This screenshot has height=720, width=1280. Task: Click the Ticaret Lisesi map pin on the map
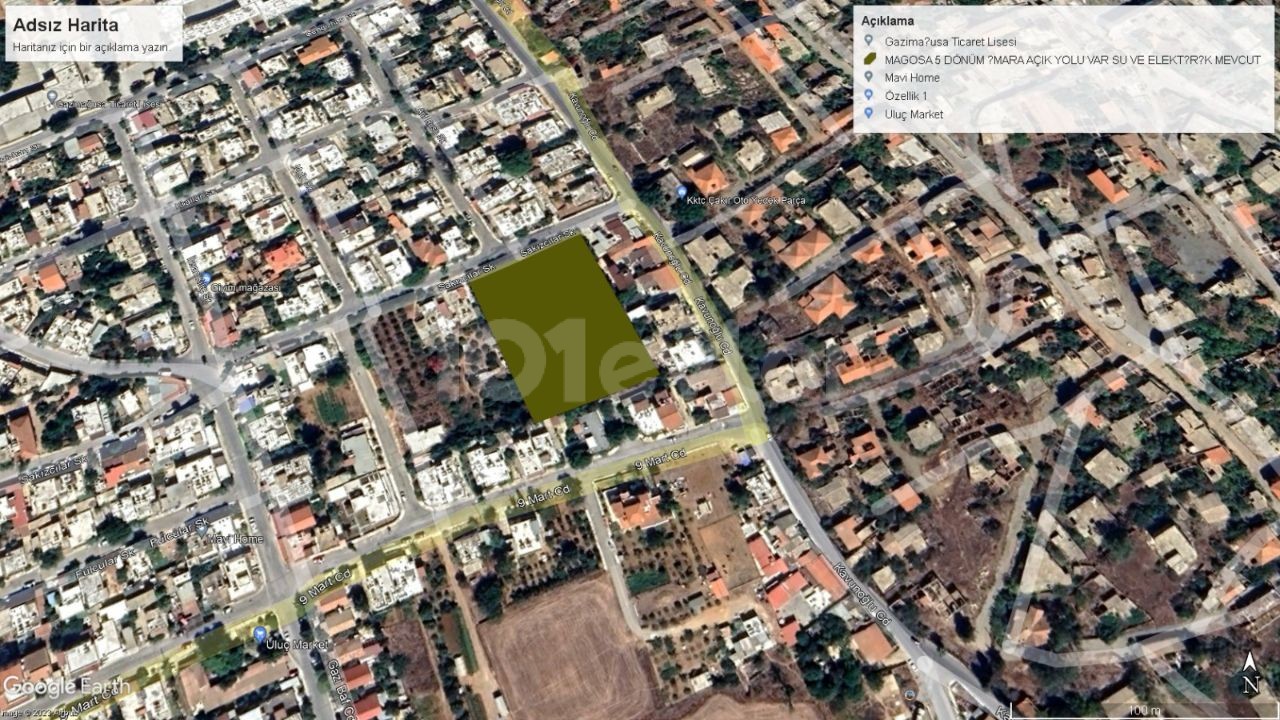[51, 97]
